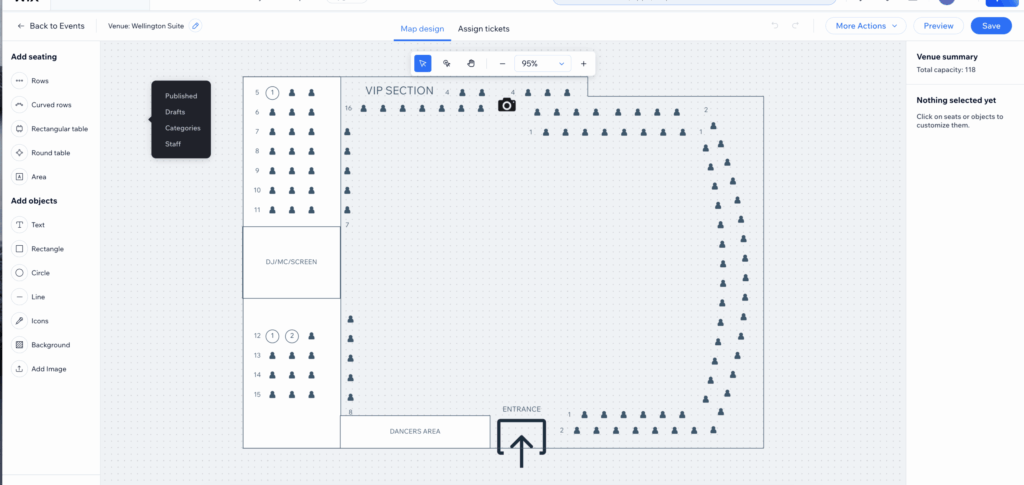This screenshot has height=485, width=1024.
Task: Choose Drafts in the popup menu
Action: click(x=175, y=112)
